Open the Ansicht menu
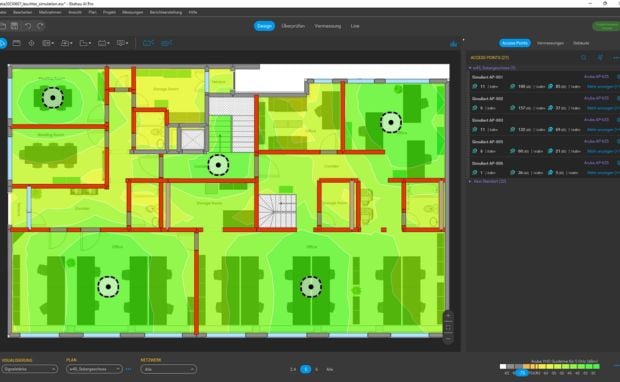This screenshot has height=382, width=620. 75,12
